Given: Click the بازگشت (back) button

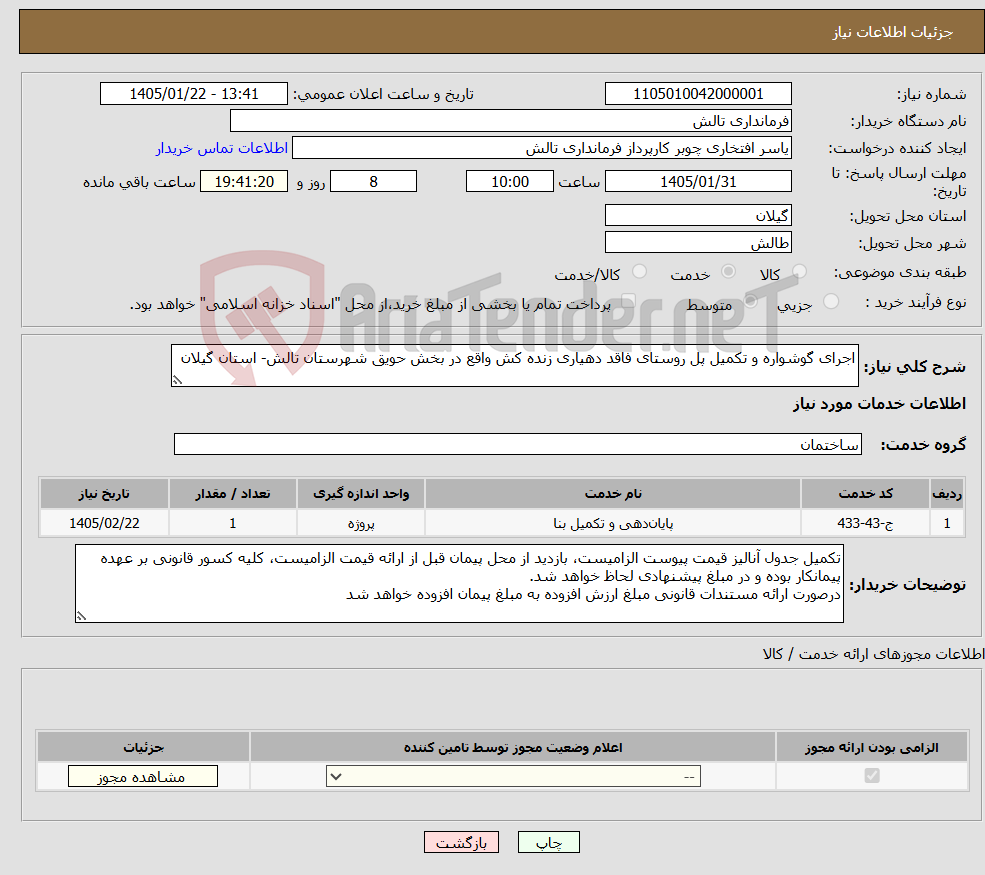Looking at the screenshot, I should coord(461,842).
